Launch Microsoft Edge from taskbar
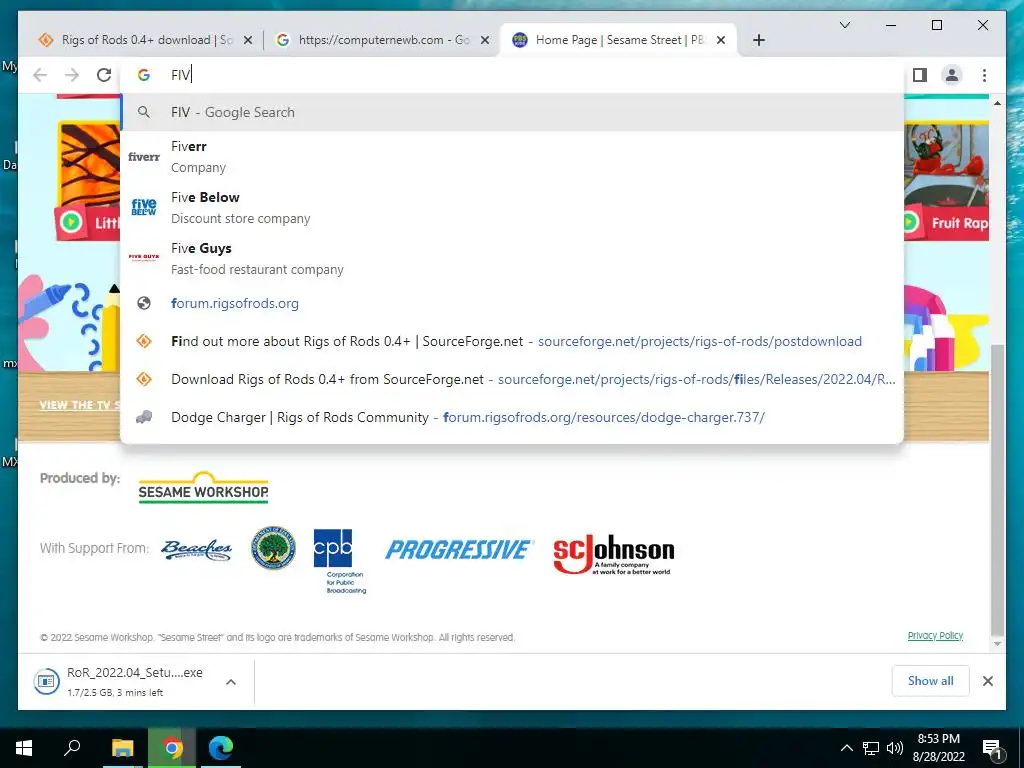 221,748
